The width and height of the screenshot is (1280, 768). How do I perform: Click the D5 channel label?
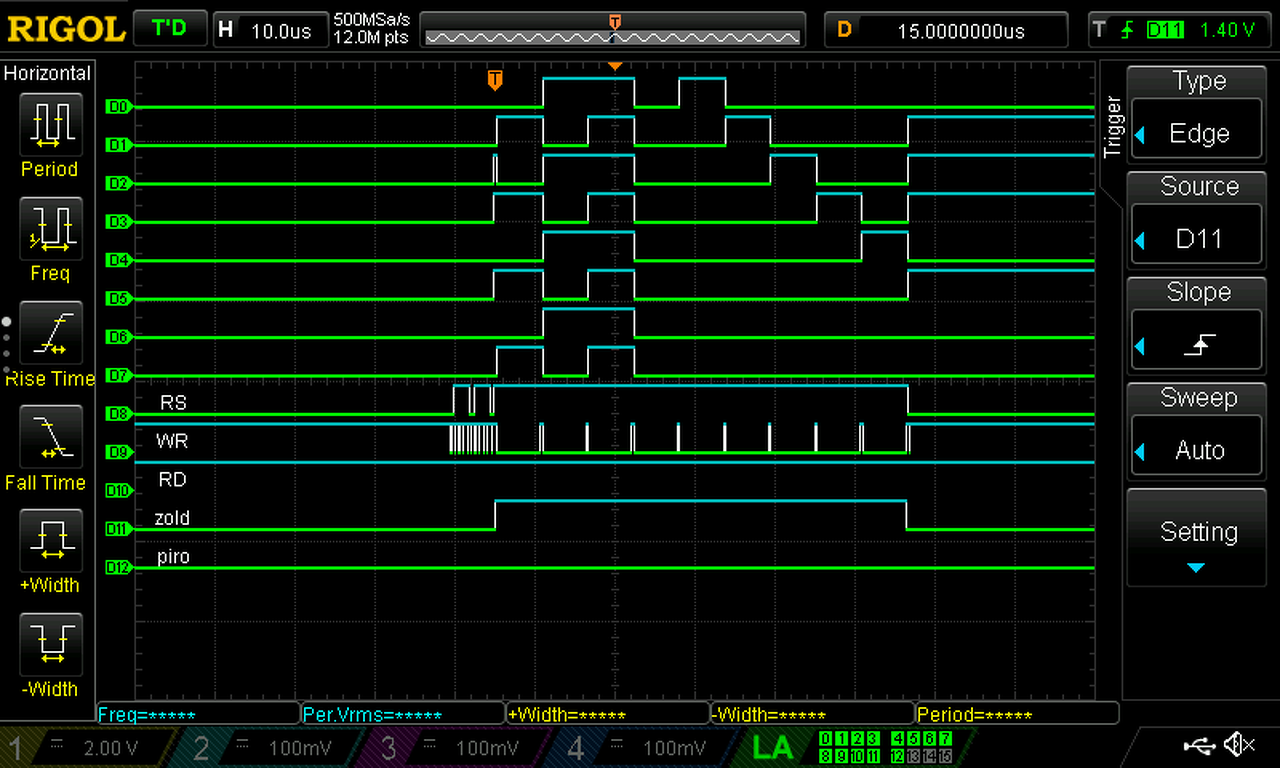117,298
